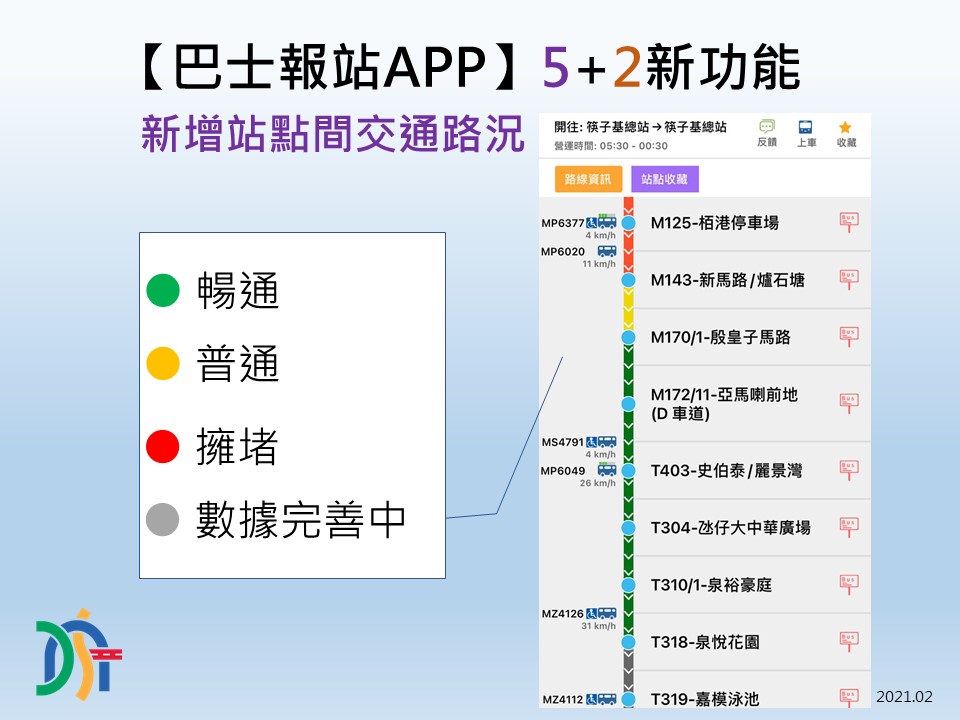Open the 路線資訊 orange button
960x720 pixels.
(589, 180)
